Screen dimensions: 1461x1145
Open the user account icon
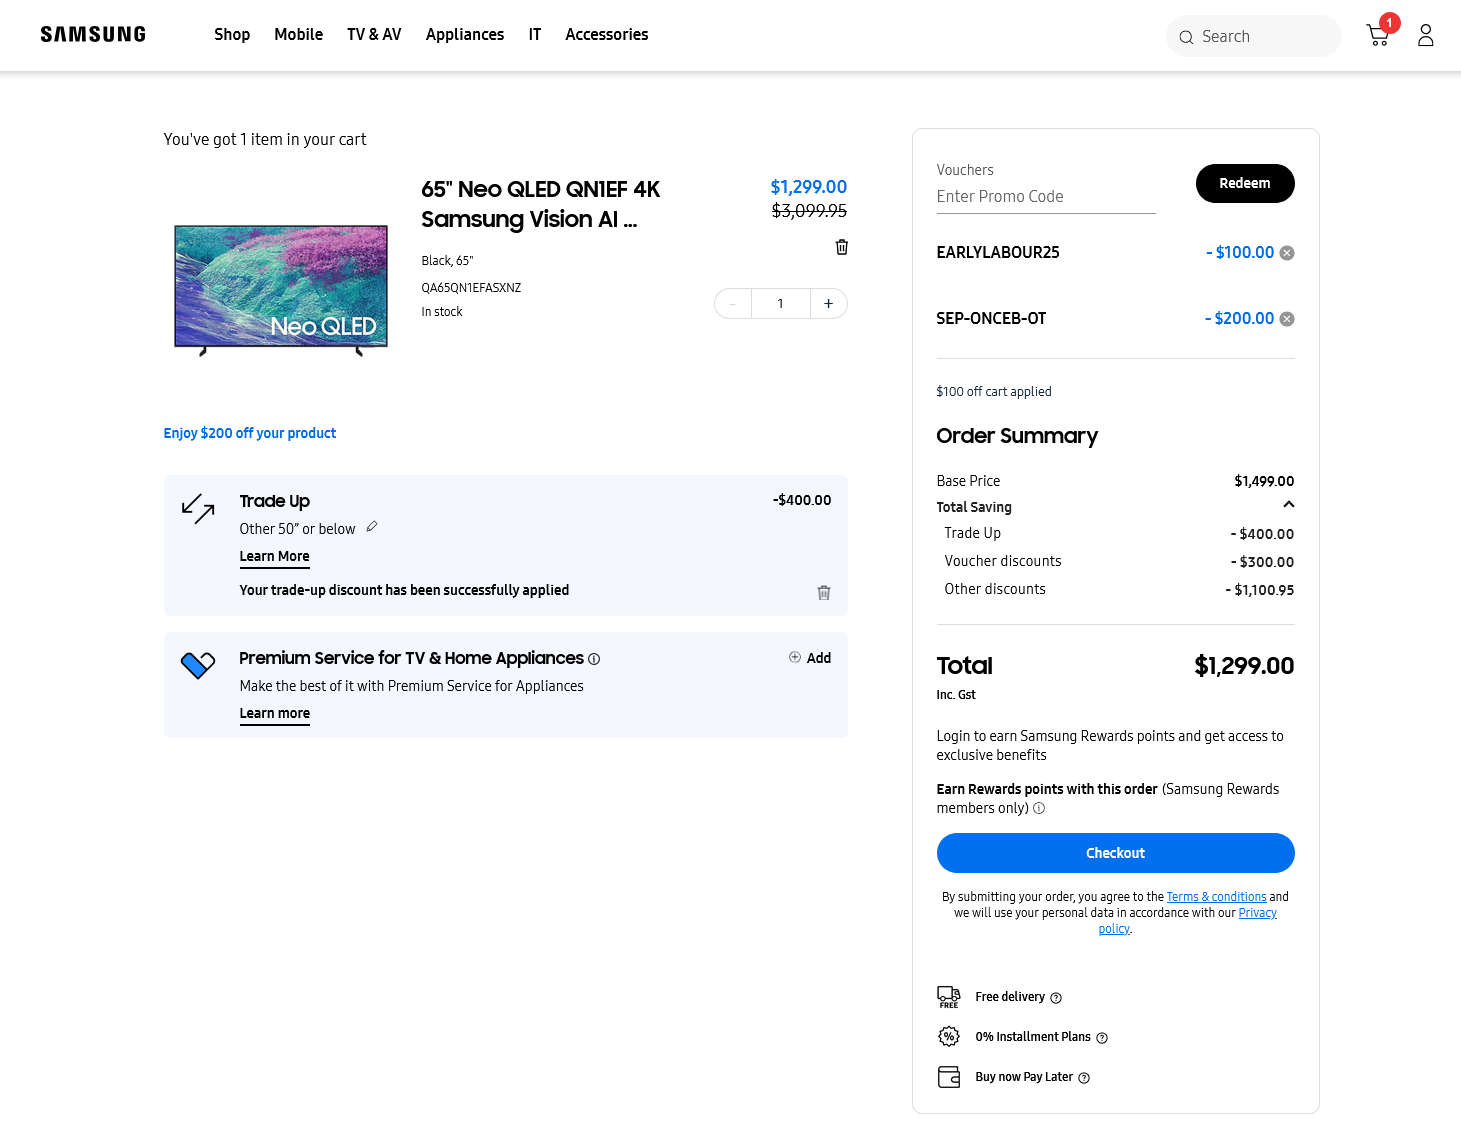[1425, 36]
